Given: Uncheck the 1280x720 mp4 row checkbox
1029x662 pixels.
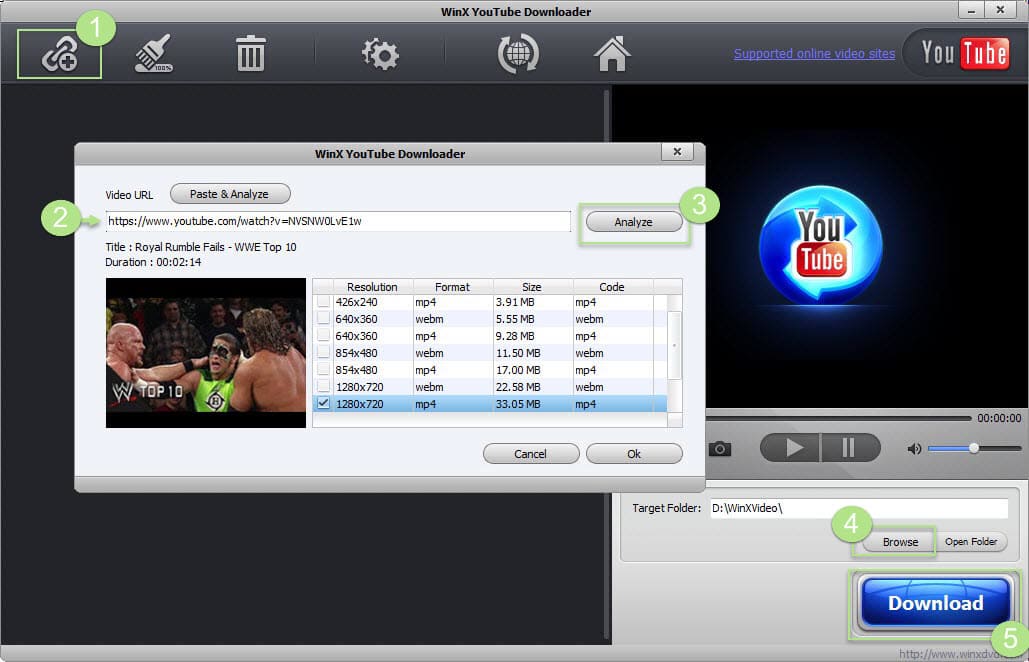Looking at the screenshot, I should pos(324,403).
